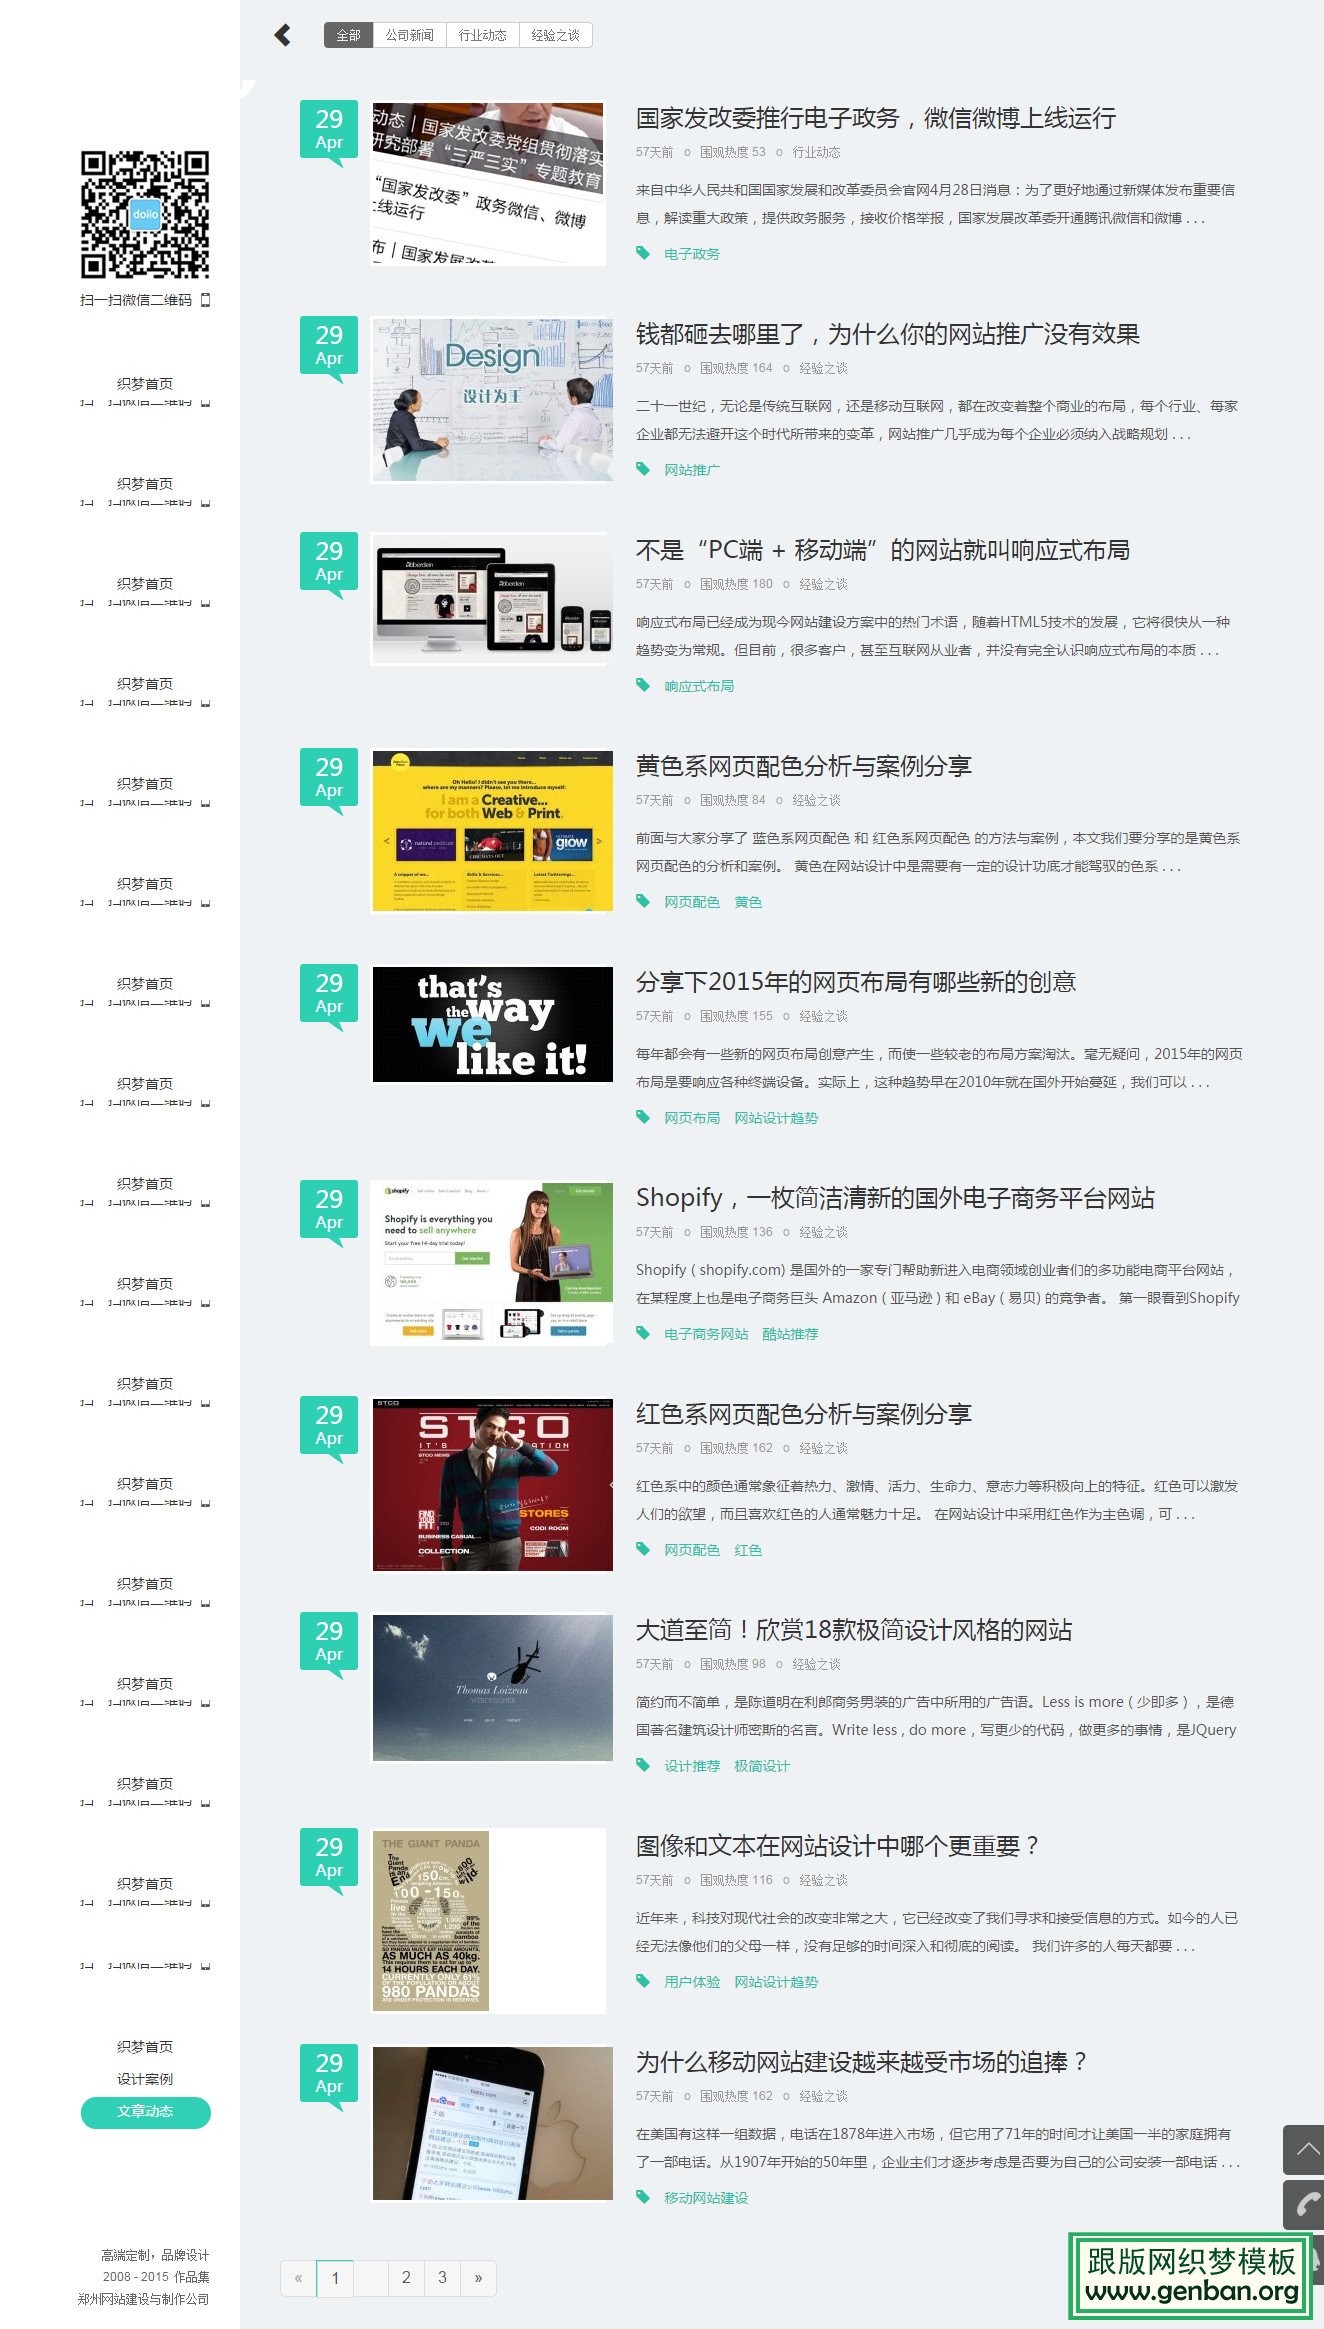This screenshot has width=1324, height=2329.
Task: Click the 用户体验 tag
Action: click(692, 1982)
